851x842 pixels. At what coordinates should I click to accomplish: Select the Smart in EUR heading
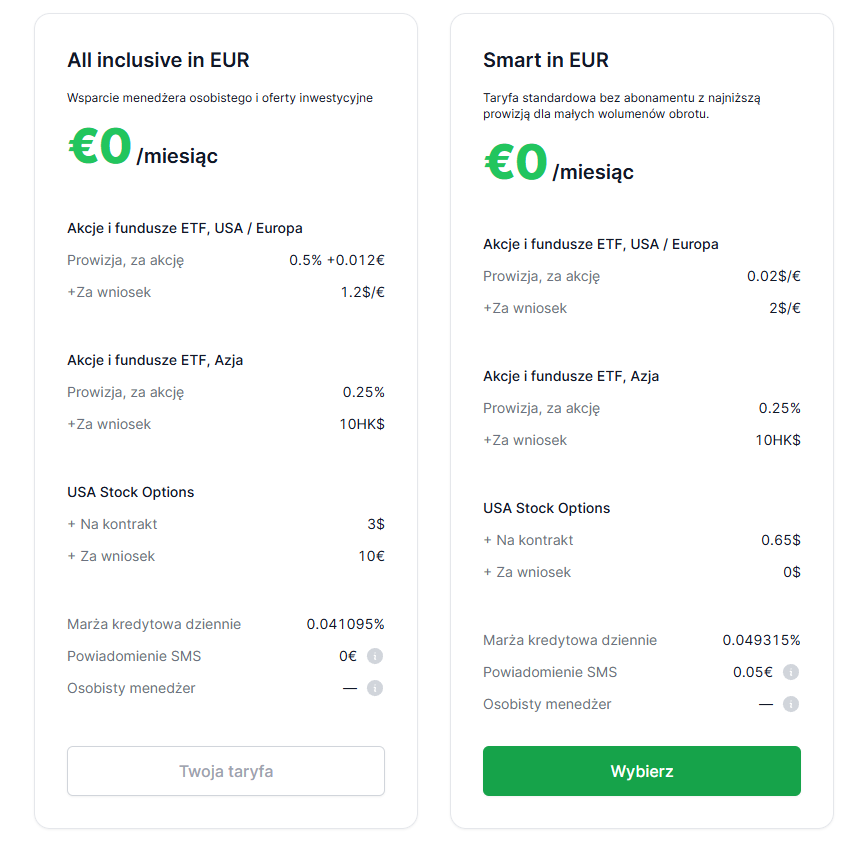(546, 60)
